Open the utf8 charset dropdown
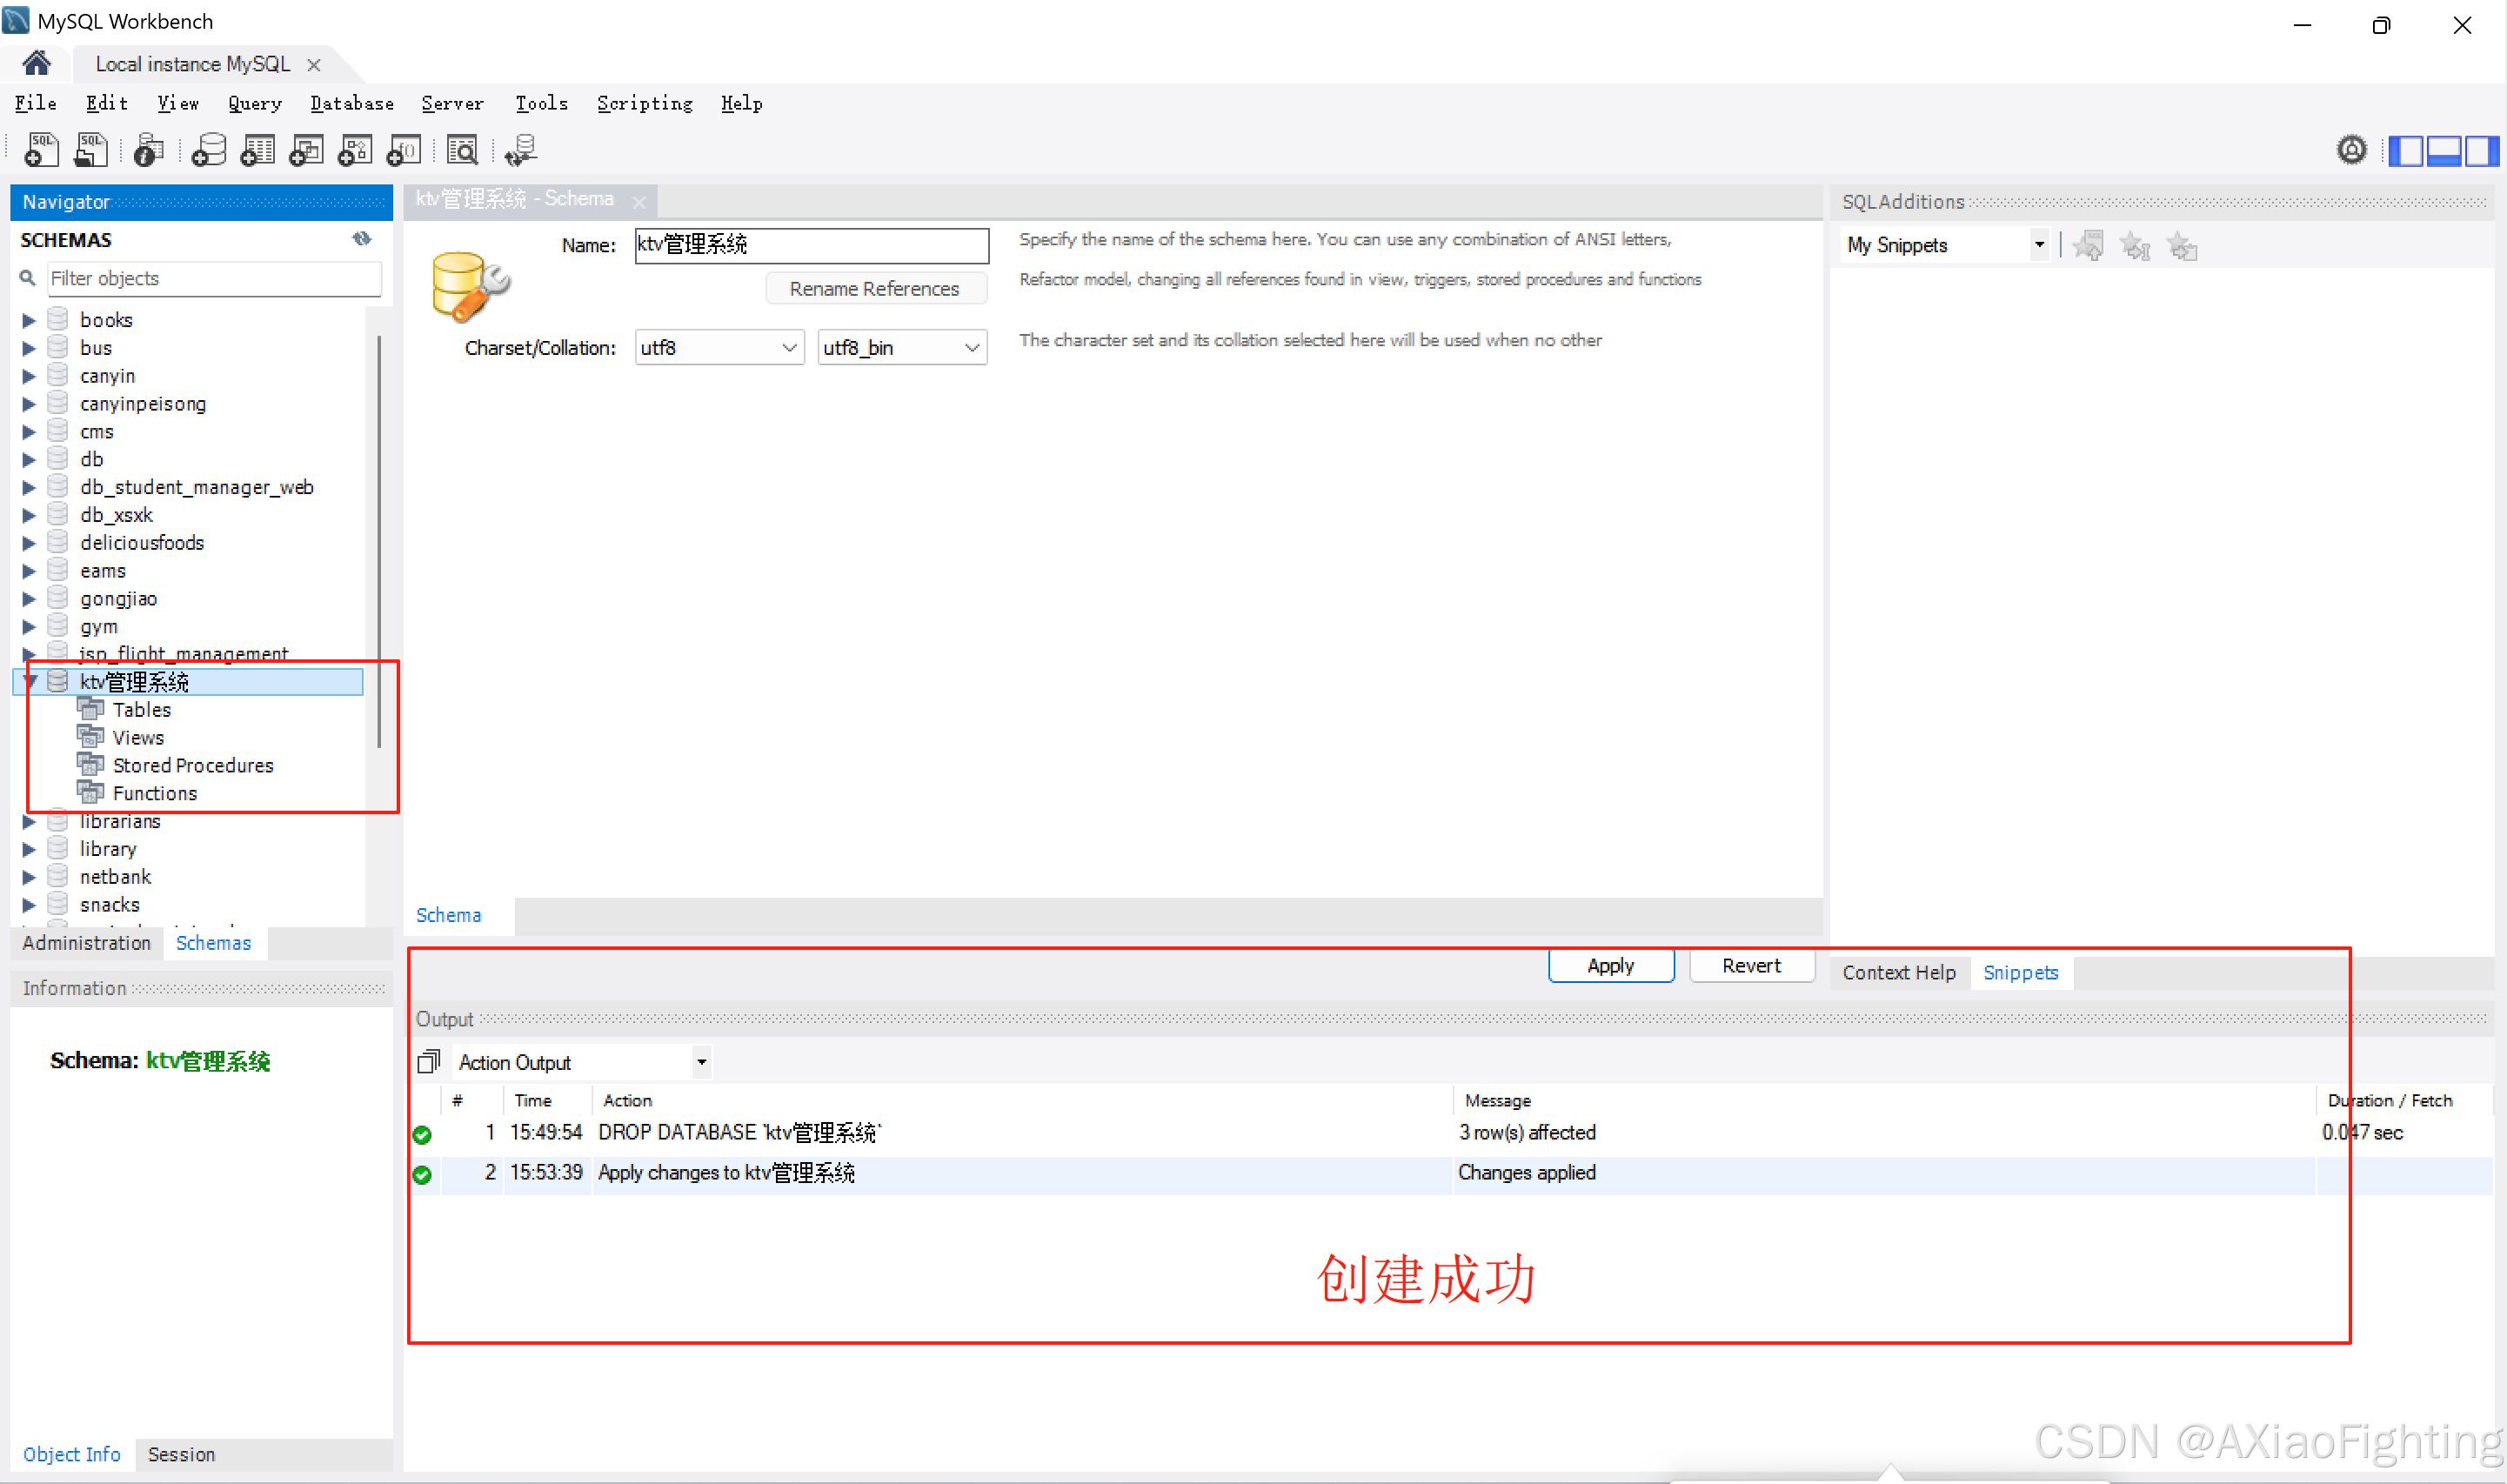2507x1484 pixels. [719, 348]
